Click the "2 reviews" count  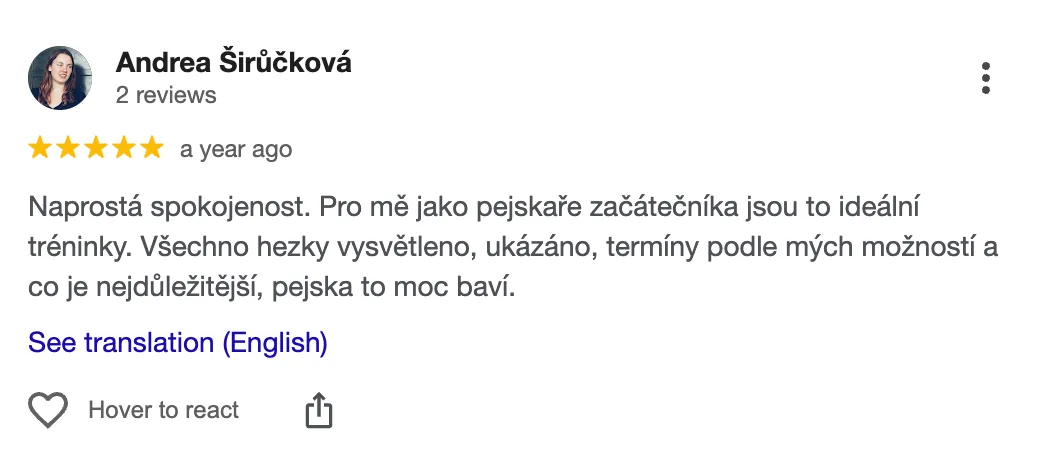pos(166,96)
